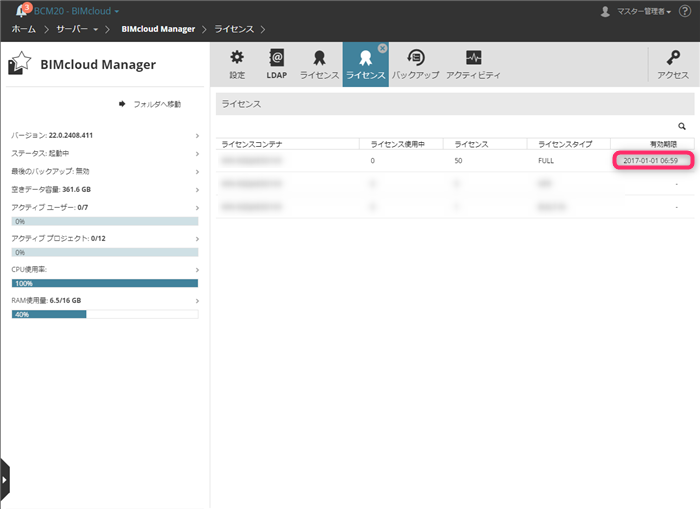Viewport: 700px width, 509px height.
Task: Open the notification bell with badge 3
Action: tap(22, 10)
